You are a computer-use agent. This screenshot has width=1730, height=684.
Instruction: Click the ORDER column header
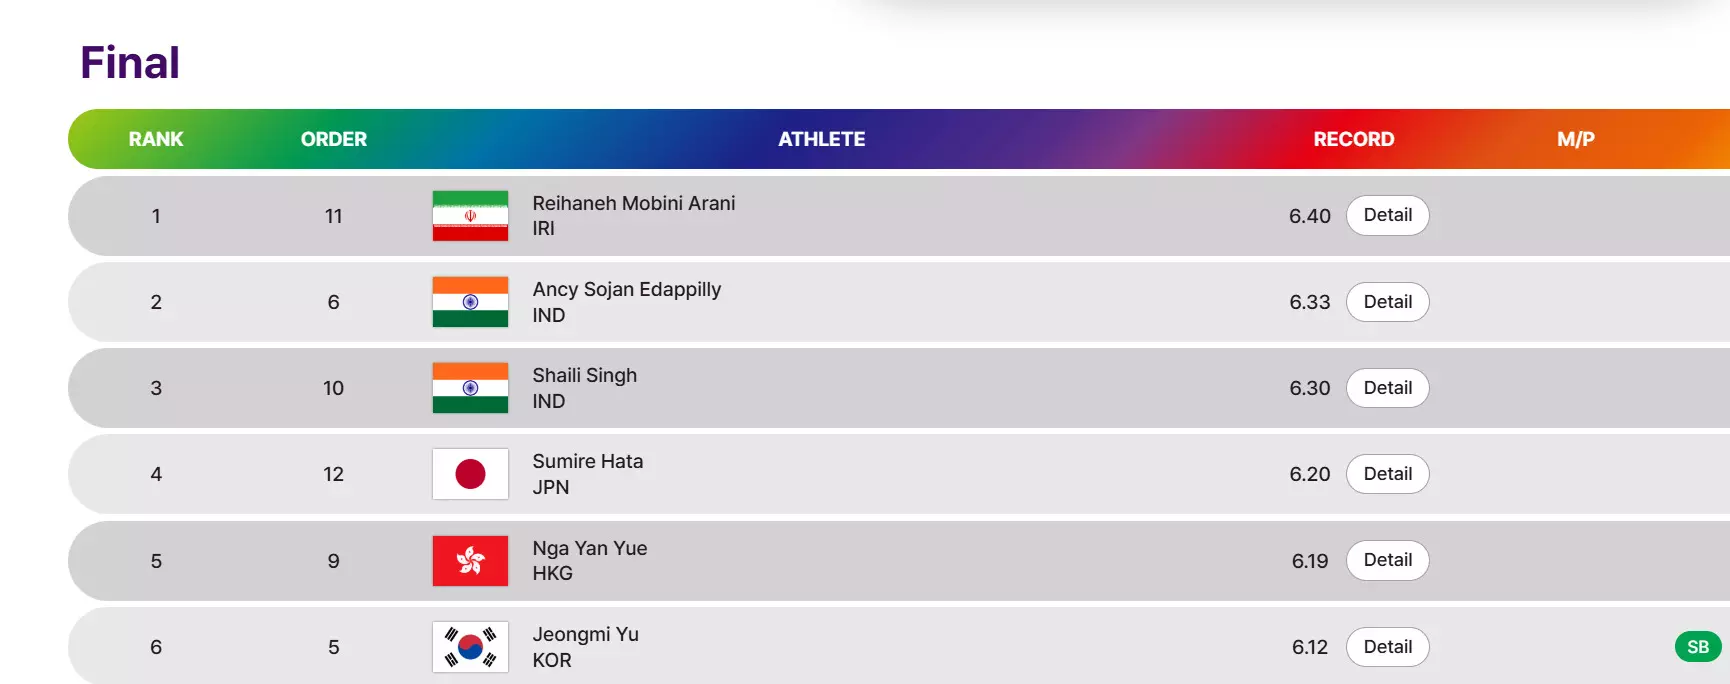point(334,139)
